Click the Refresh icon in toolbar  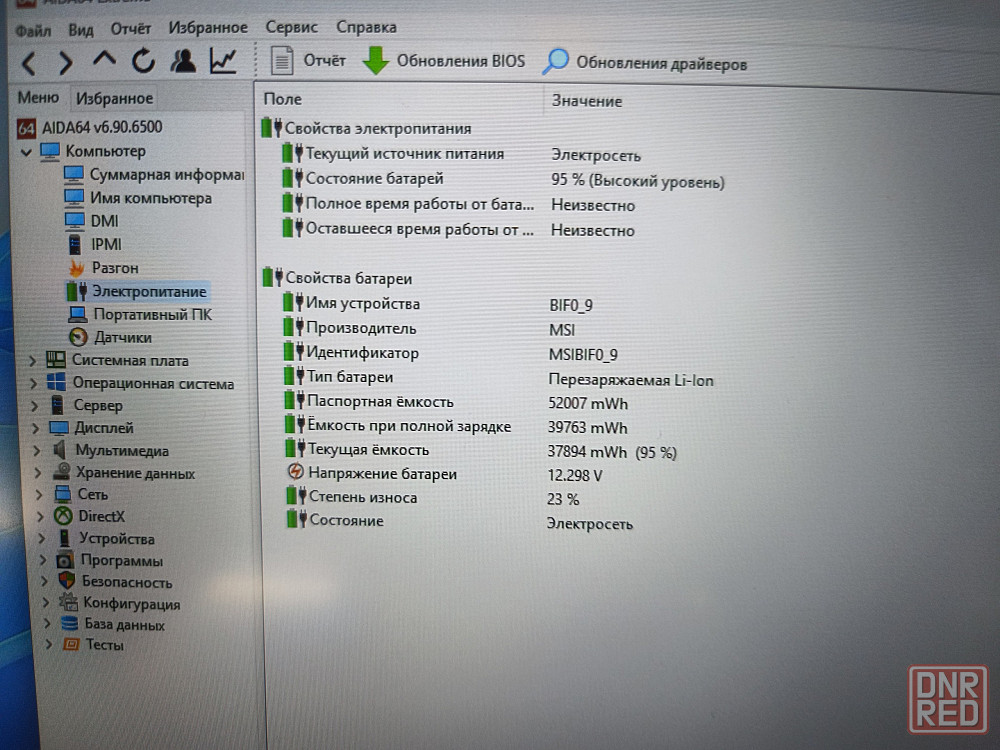143,62
